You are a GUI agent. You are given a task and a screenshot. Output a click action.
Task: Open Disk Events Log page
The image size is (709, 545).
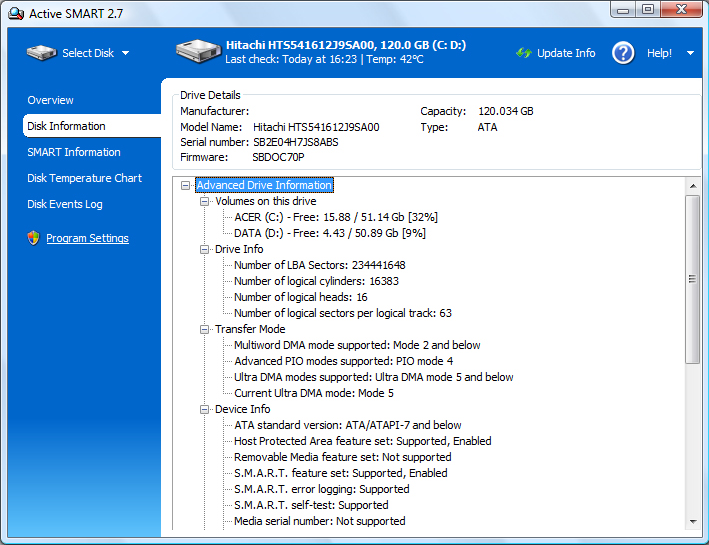point(65,204)
